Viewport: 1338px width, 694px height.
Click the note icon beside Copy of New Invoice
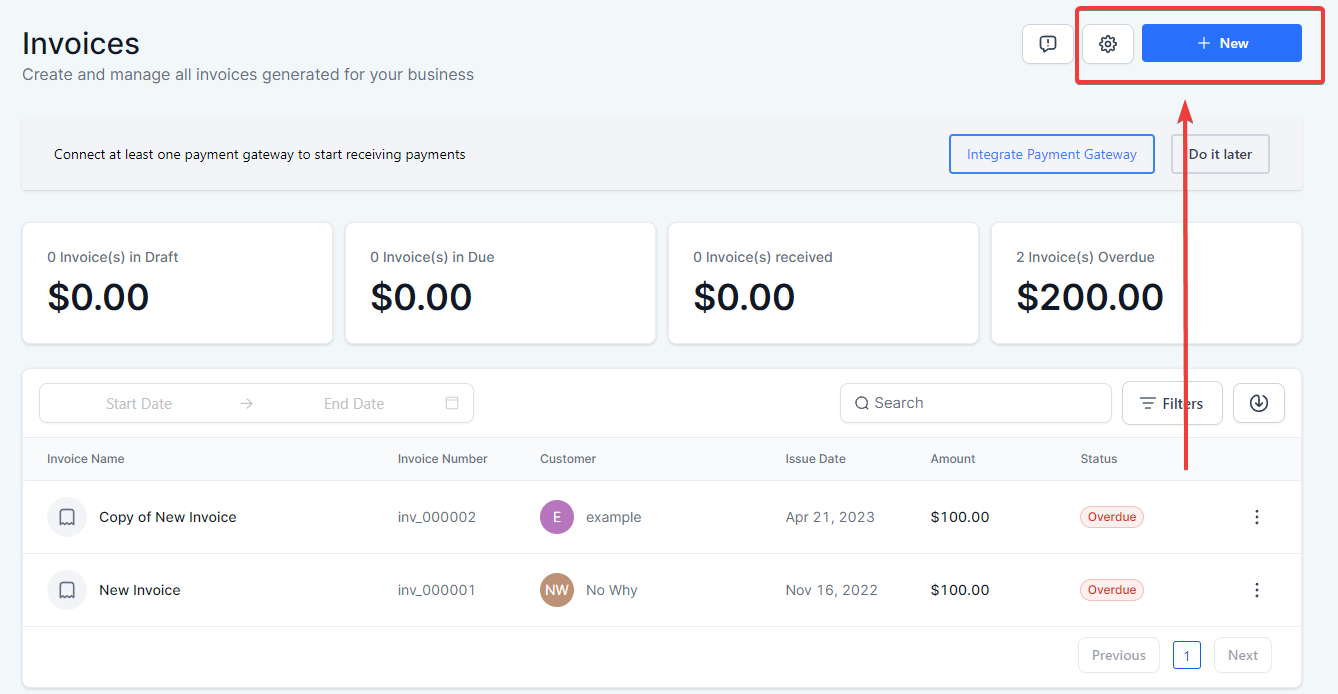coord(66,517)
